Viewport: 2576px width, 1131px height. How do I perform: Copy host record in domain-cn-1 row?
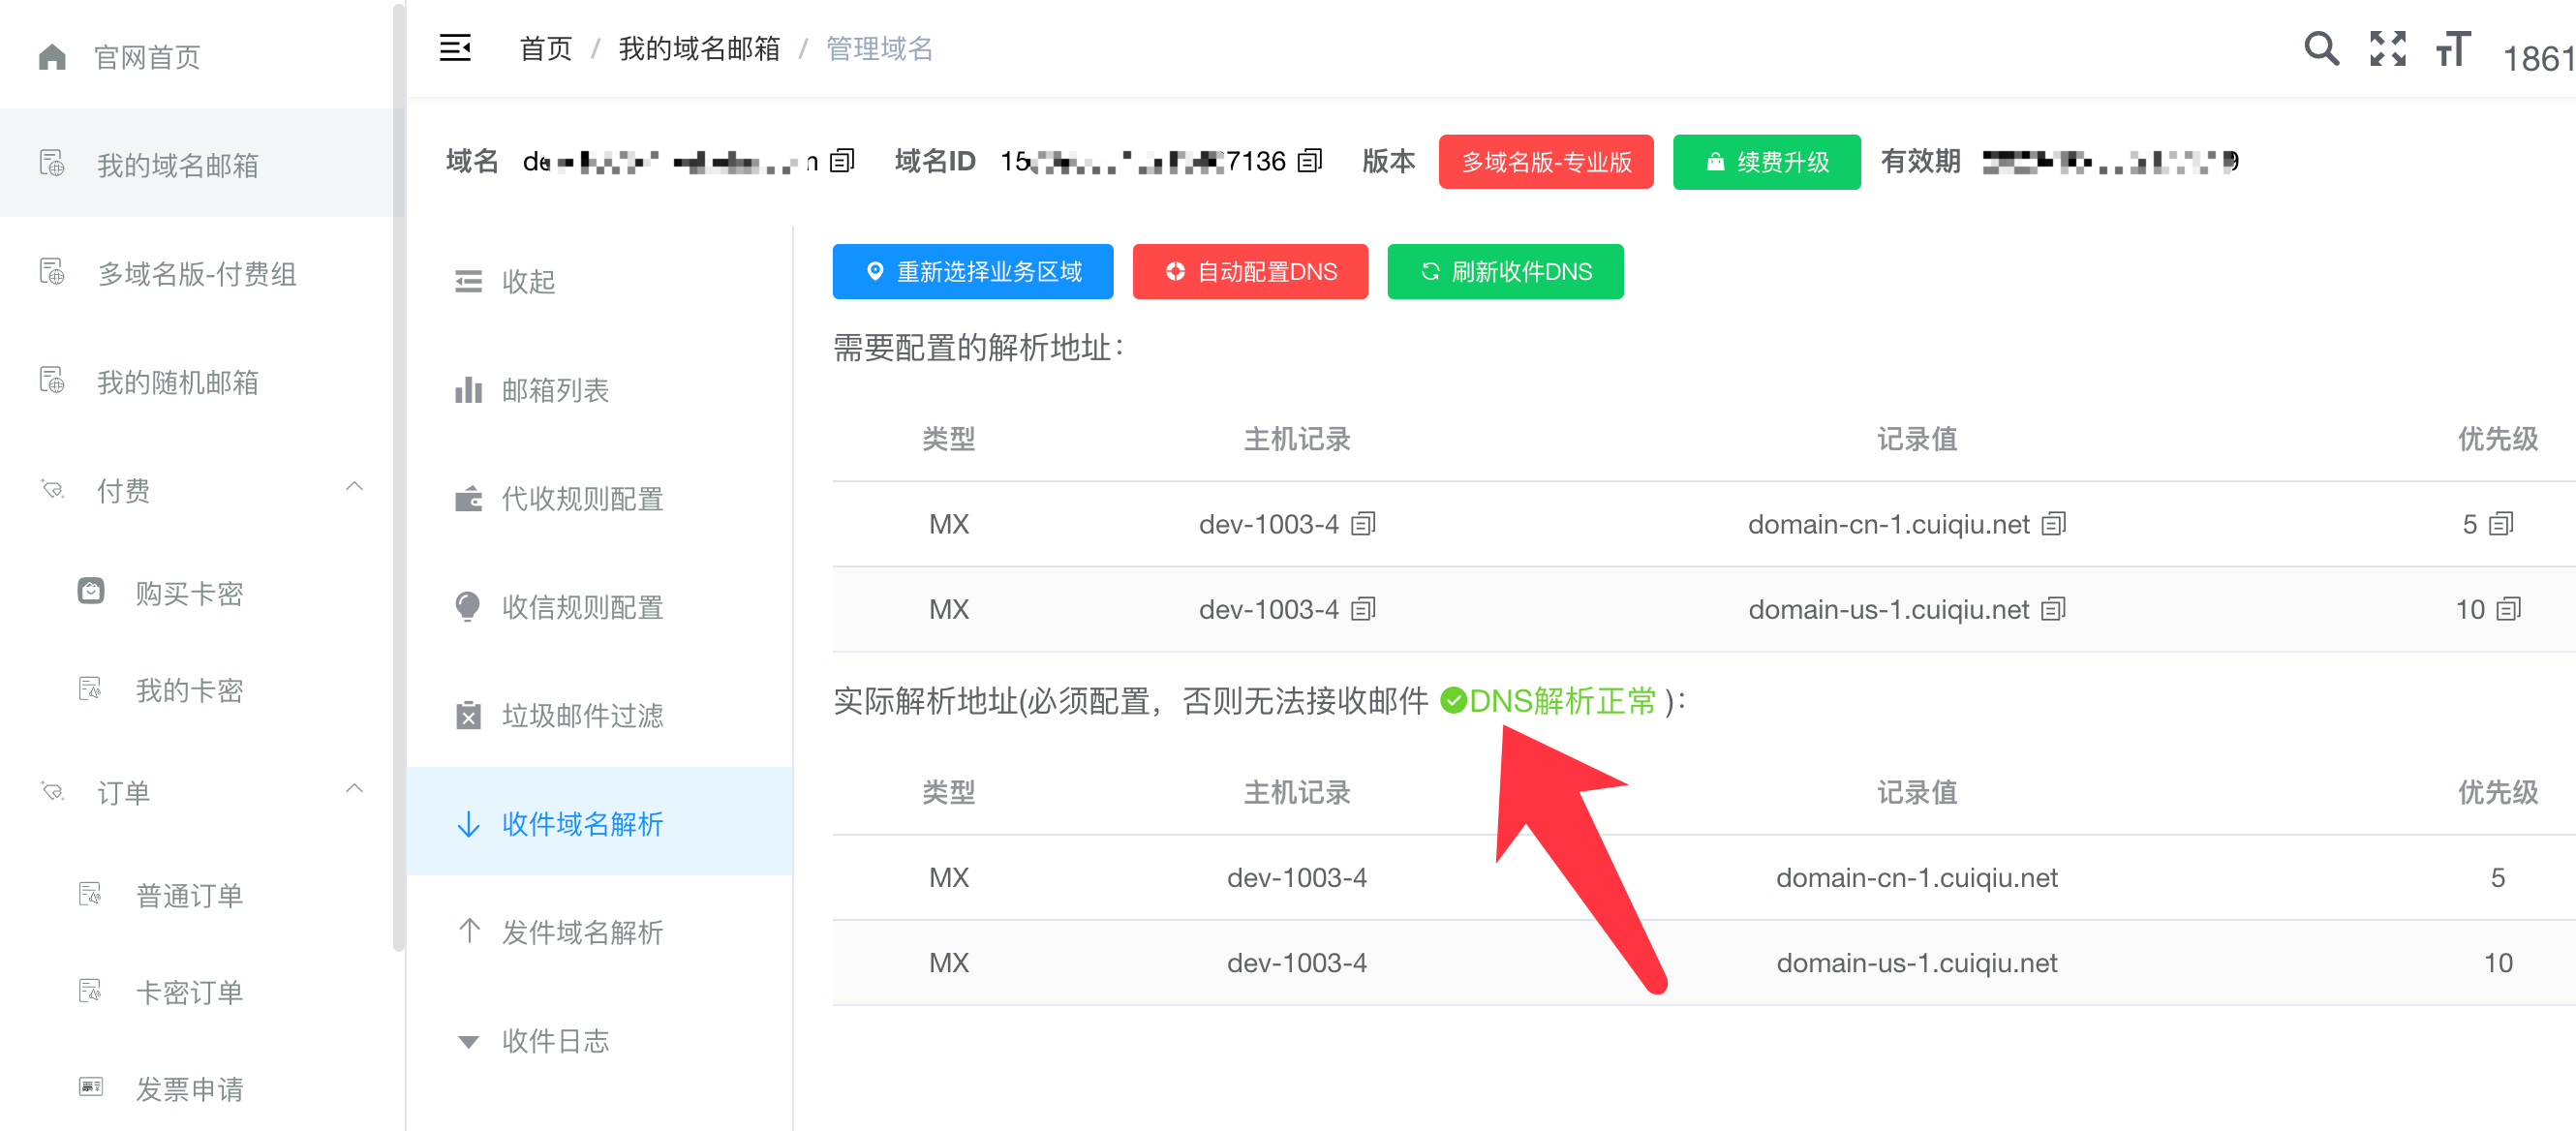tap(1363, 524)
